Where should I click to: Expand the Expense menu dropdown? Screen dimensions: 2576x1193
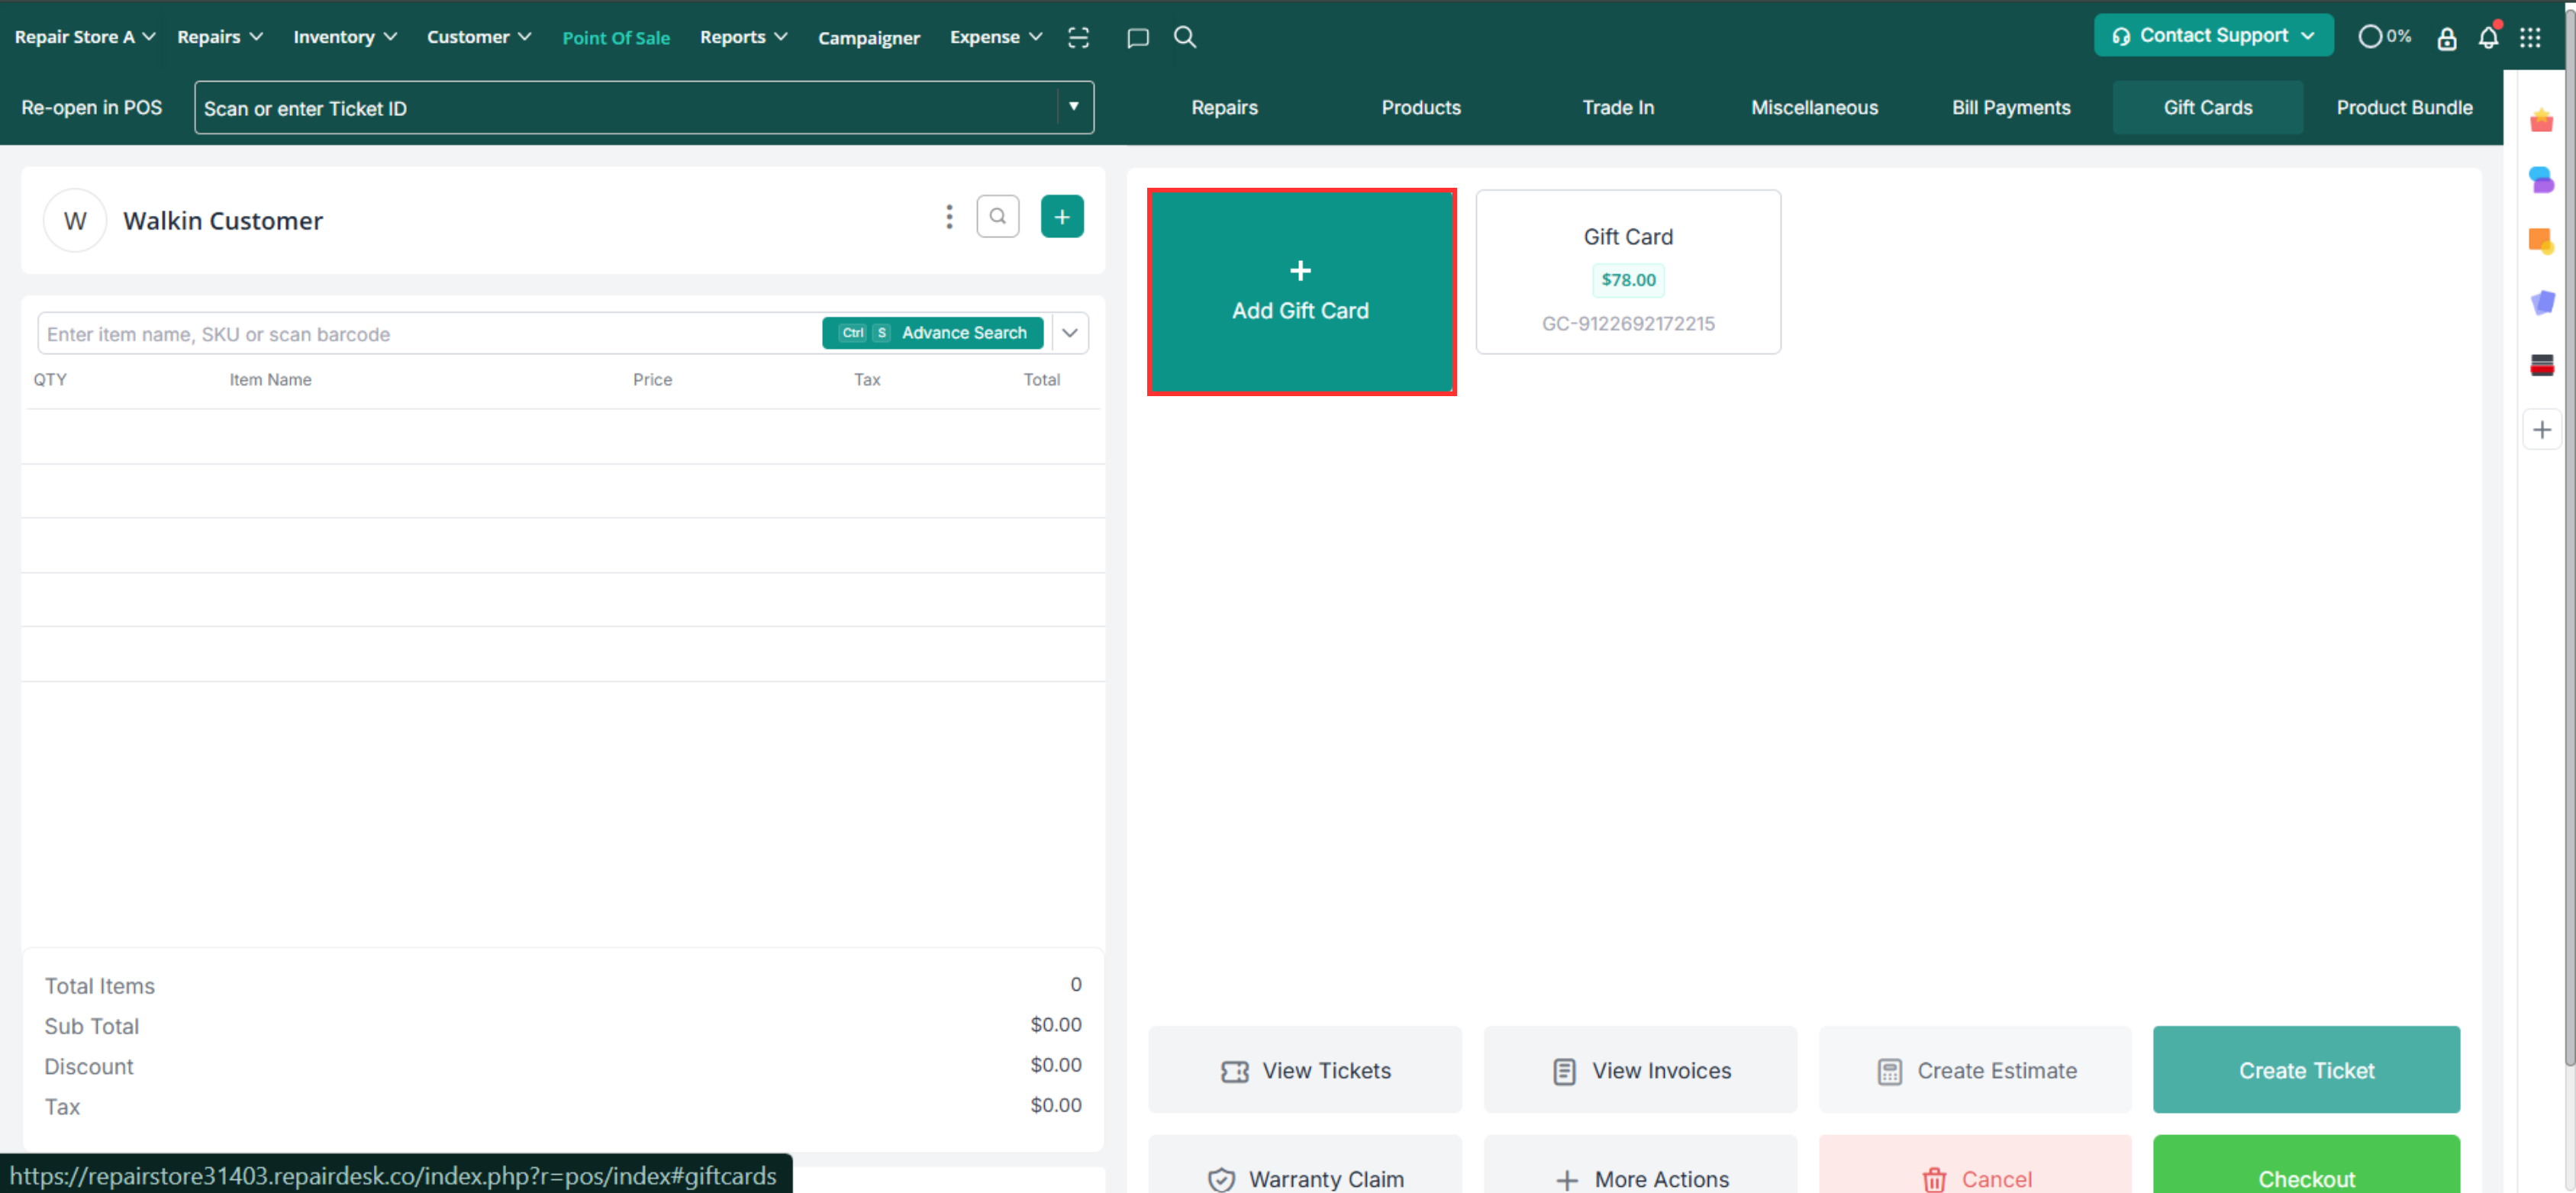(996, 37)
